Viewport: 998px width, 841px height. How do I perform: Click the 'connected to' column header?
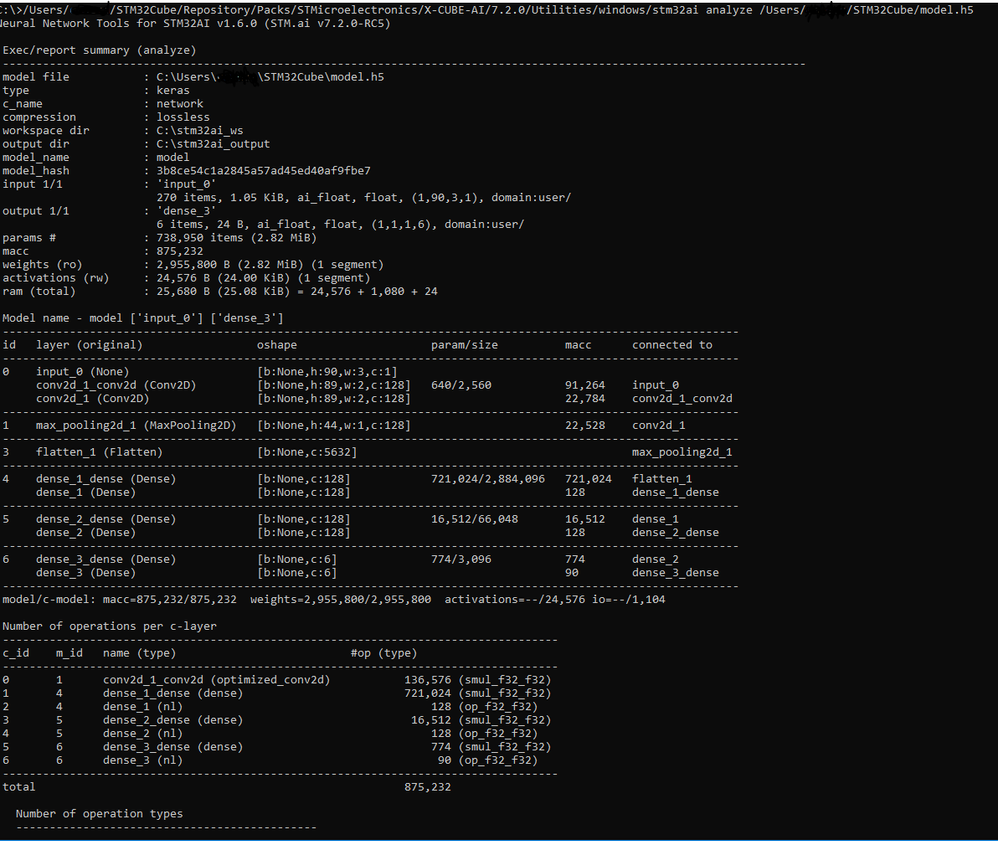point(672,345)
